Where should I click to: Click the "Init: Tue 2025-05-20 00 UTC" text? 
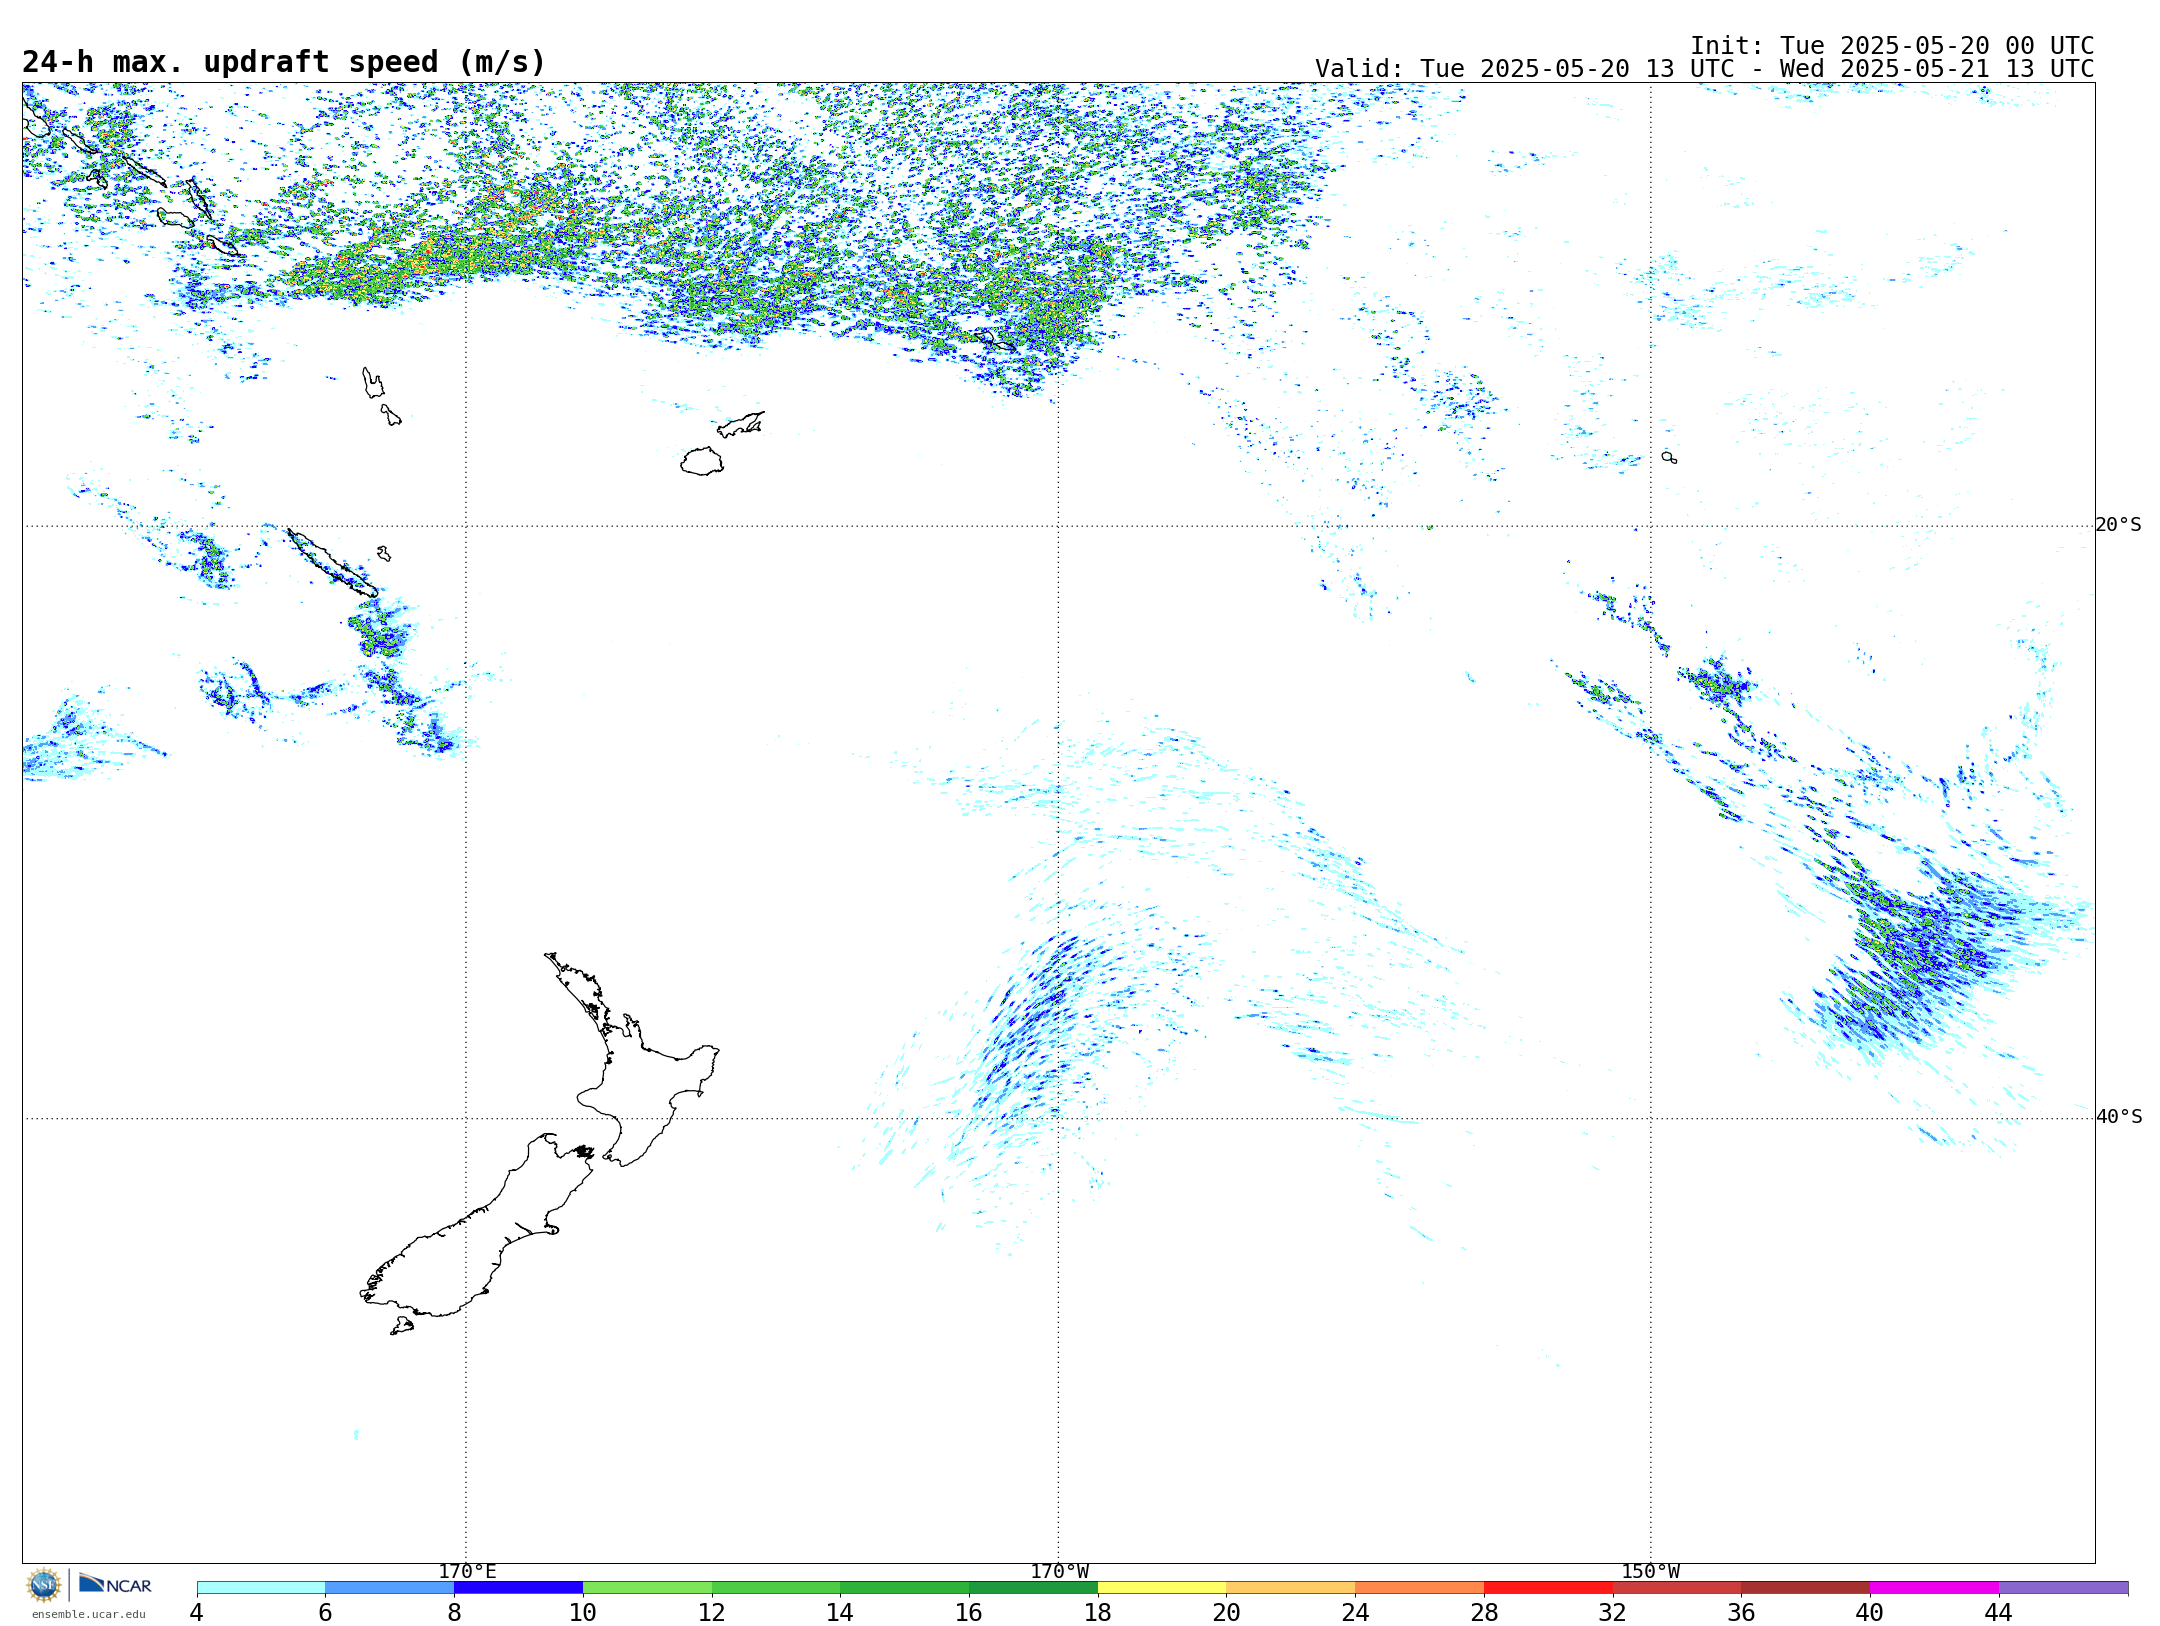click(x=1892, y=46)
